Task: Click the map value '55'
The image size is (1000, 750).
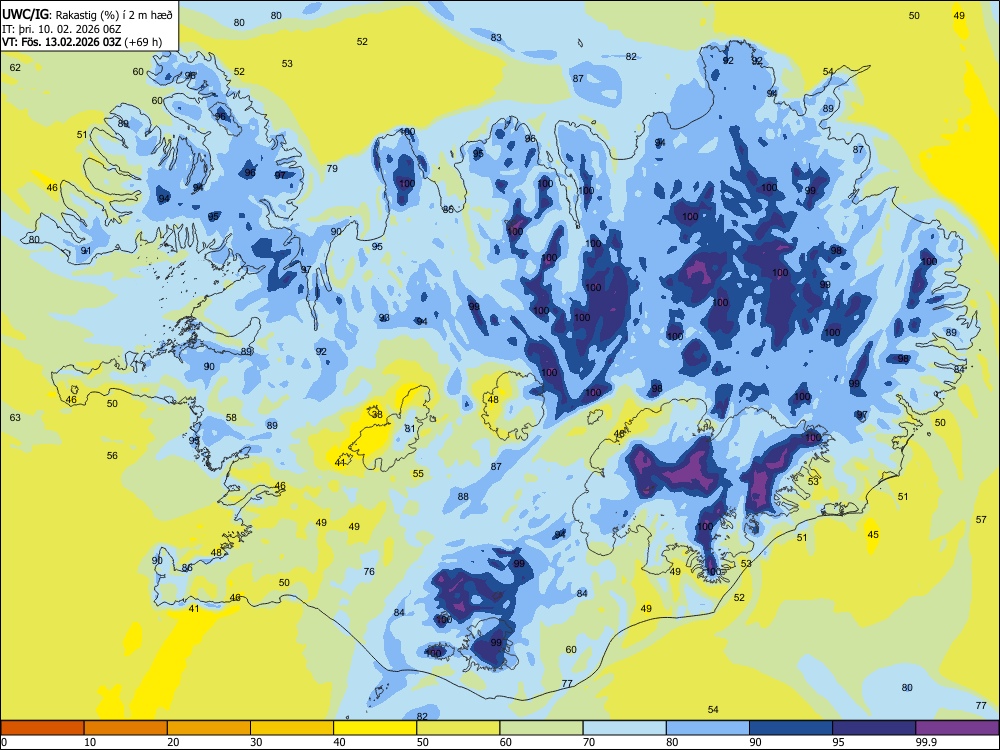Action: coord(418,474)
